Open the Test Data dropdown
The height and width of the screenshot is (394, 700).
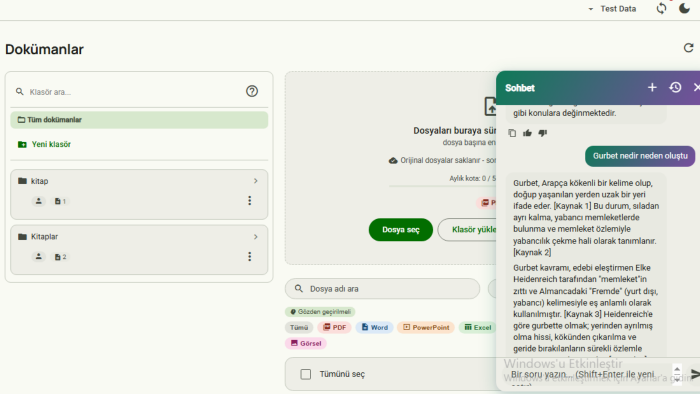(x=612, y=8)
